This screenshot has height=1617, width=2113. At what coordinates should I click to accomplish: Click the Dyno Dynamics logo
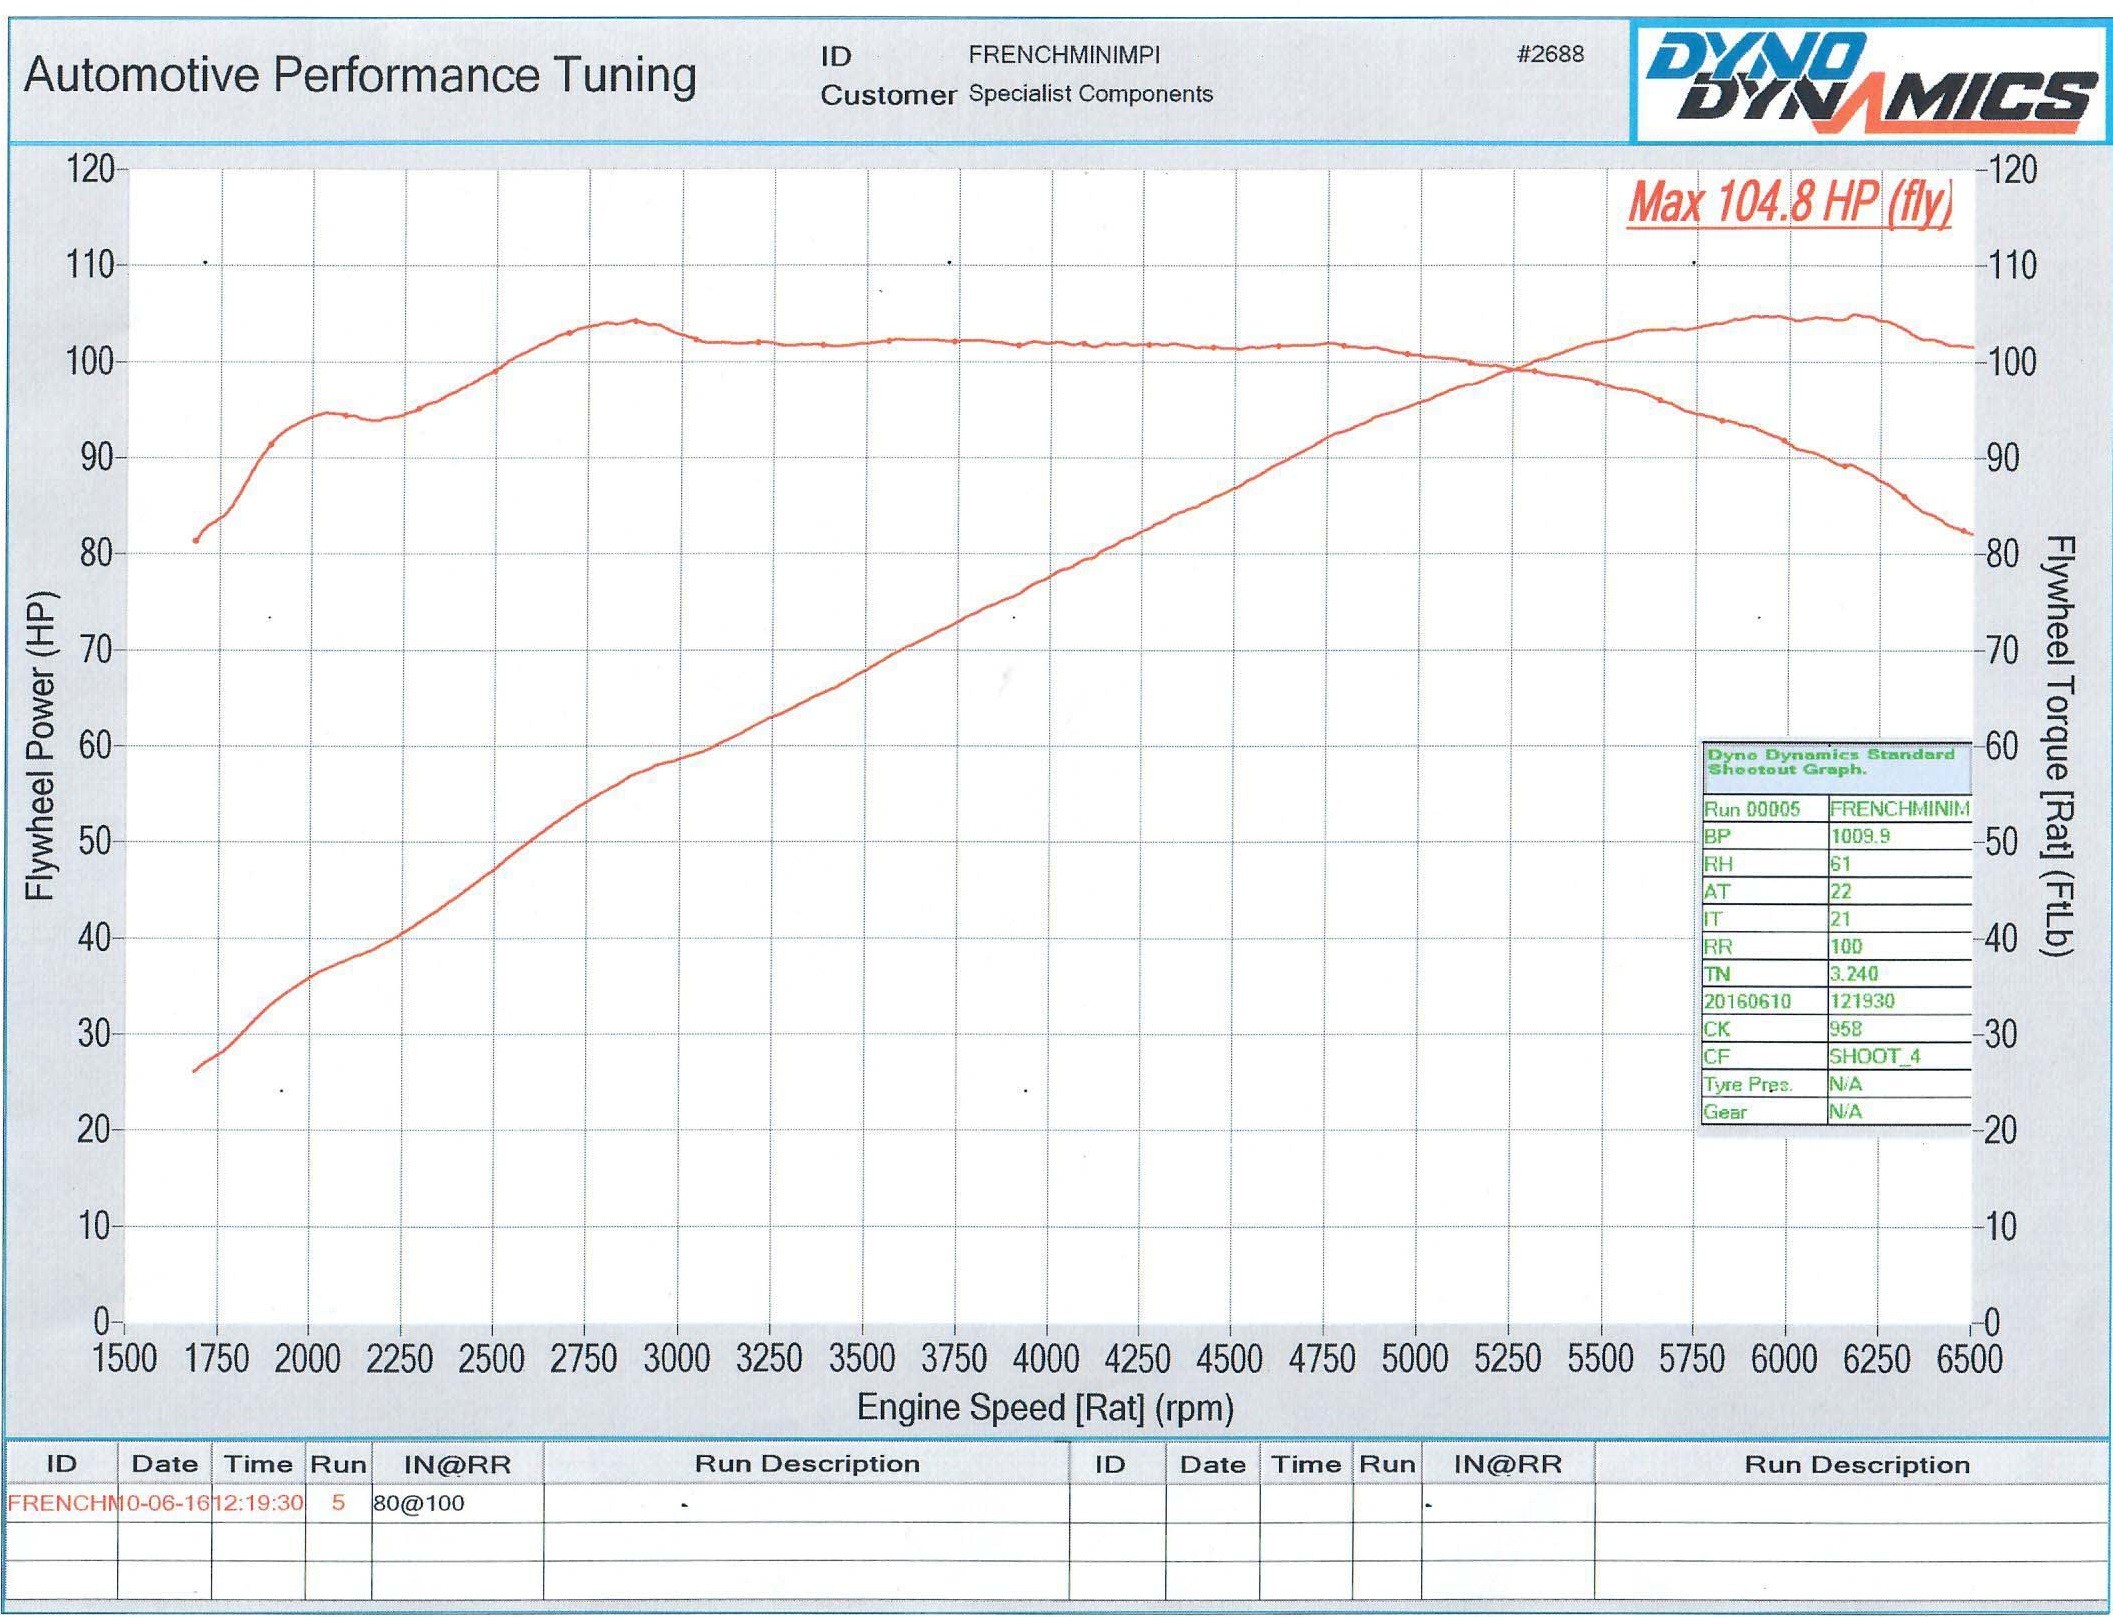(1870, 82)
